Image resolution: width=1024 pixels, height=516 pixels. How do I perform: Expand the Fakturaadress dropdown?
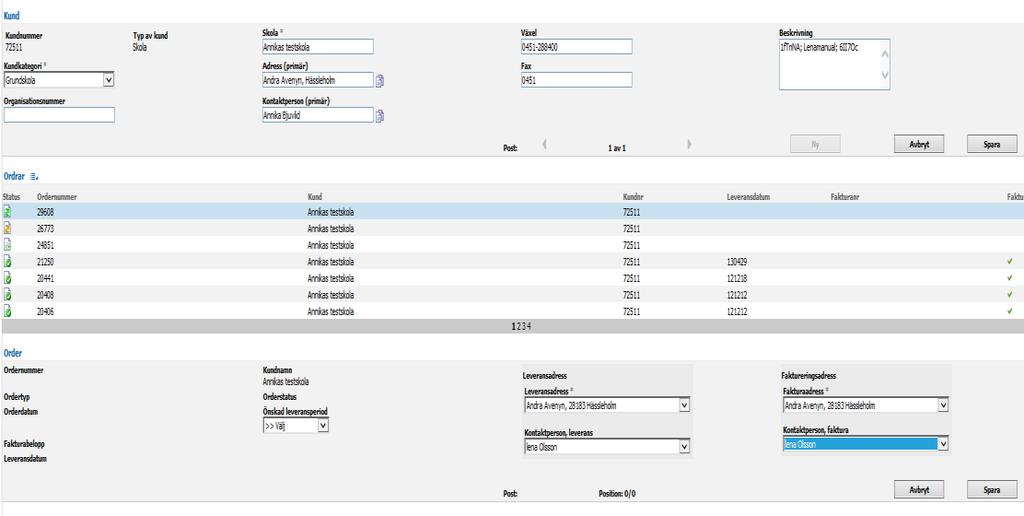point(942,406)
